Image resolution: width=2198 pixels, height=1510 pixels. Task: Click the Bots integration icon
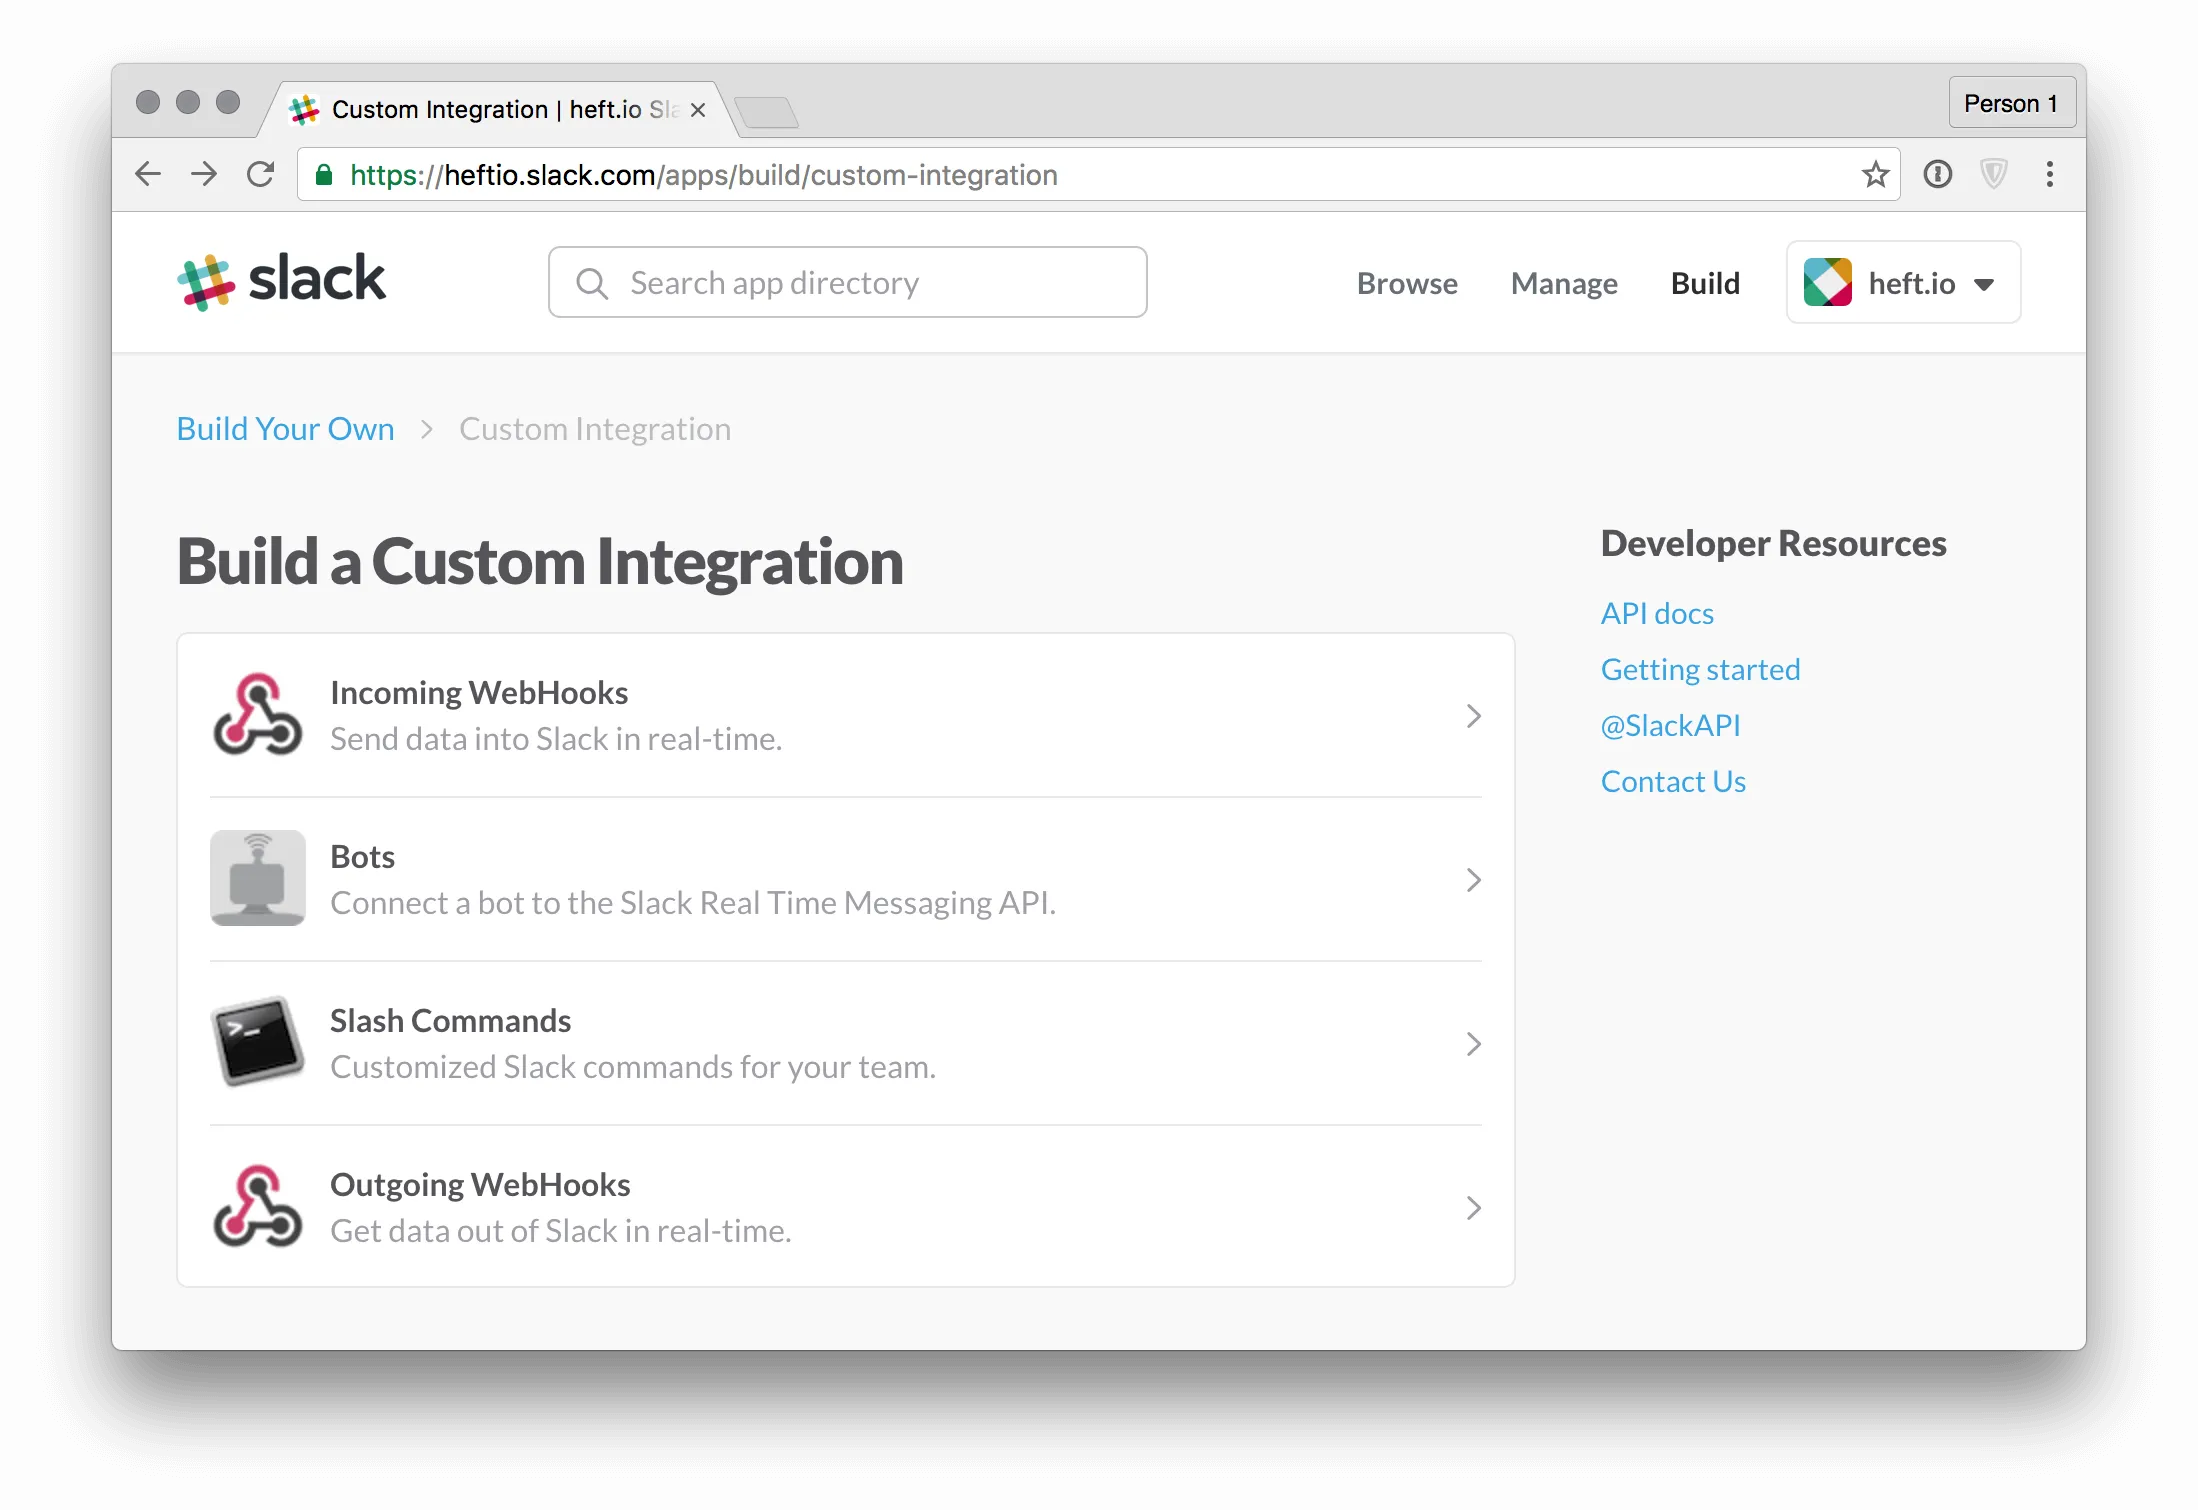[x=257, y=878]
